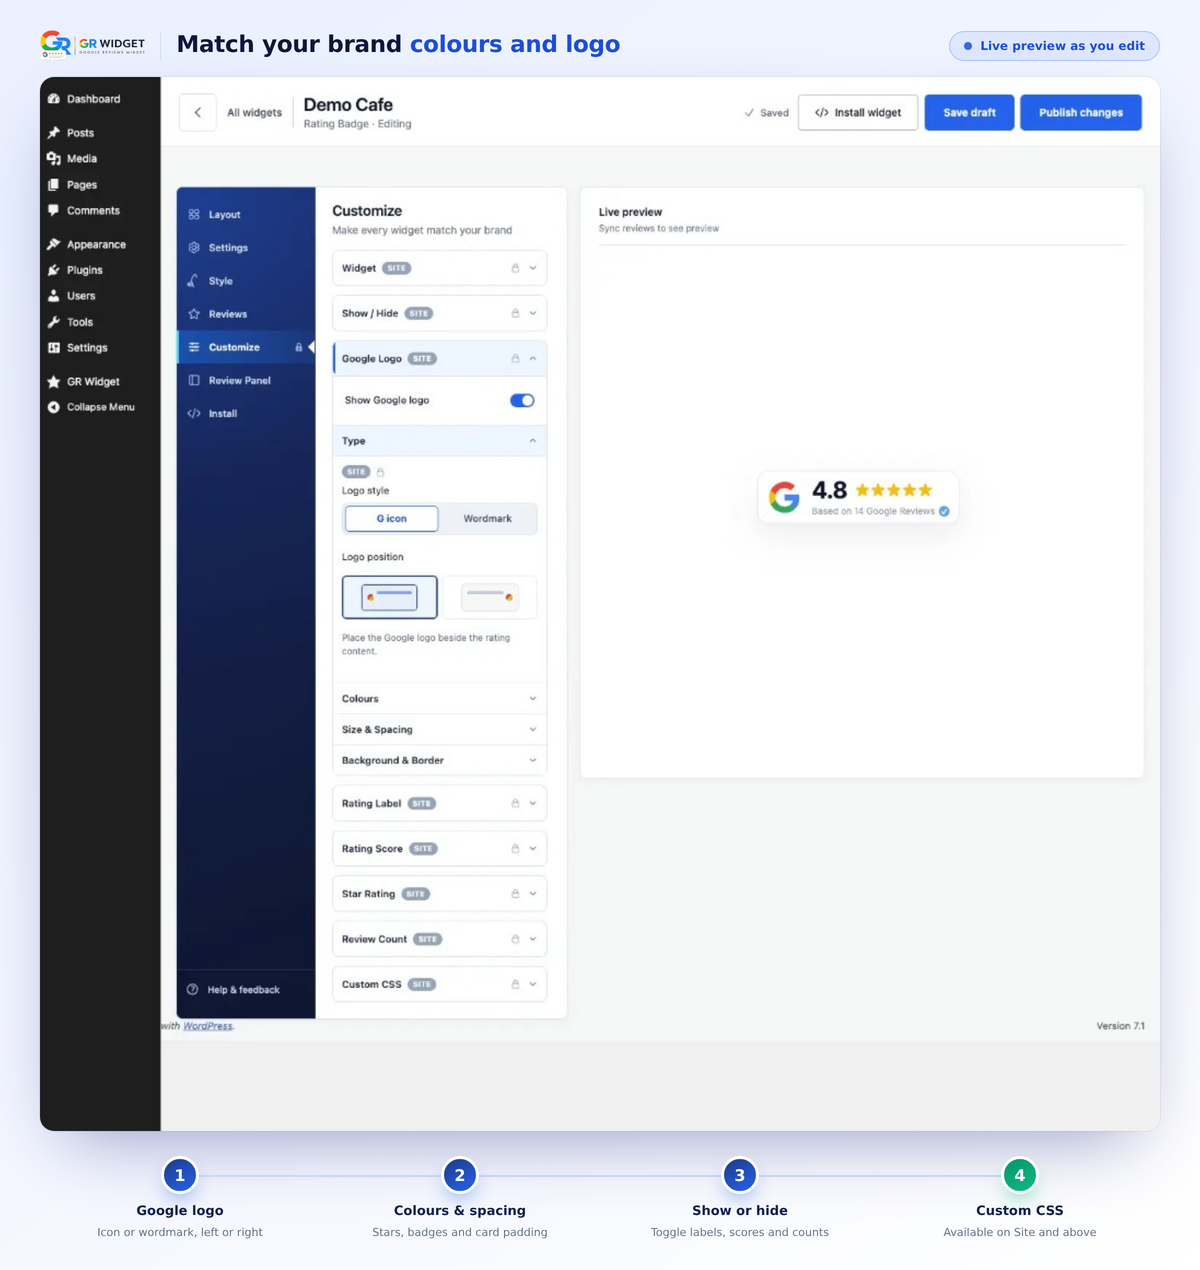Click the Comments bubble icon
Viewport: 1200px width, 1270px height.
coord(54,211)
